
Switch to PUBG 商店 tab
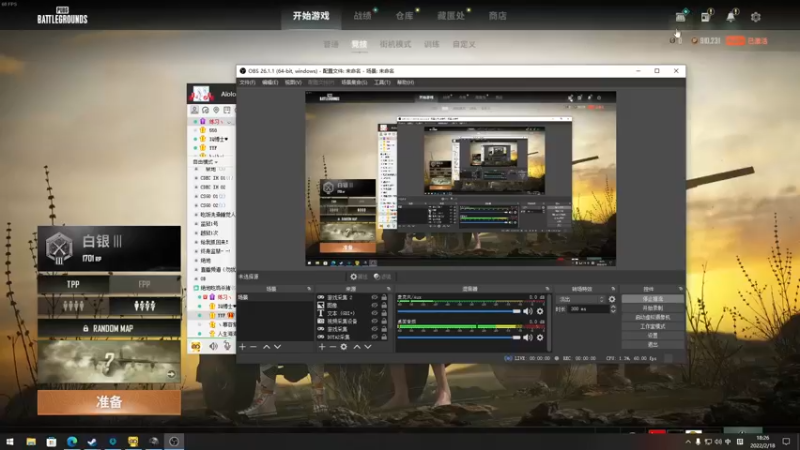tap(497, 16)
